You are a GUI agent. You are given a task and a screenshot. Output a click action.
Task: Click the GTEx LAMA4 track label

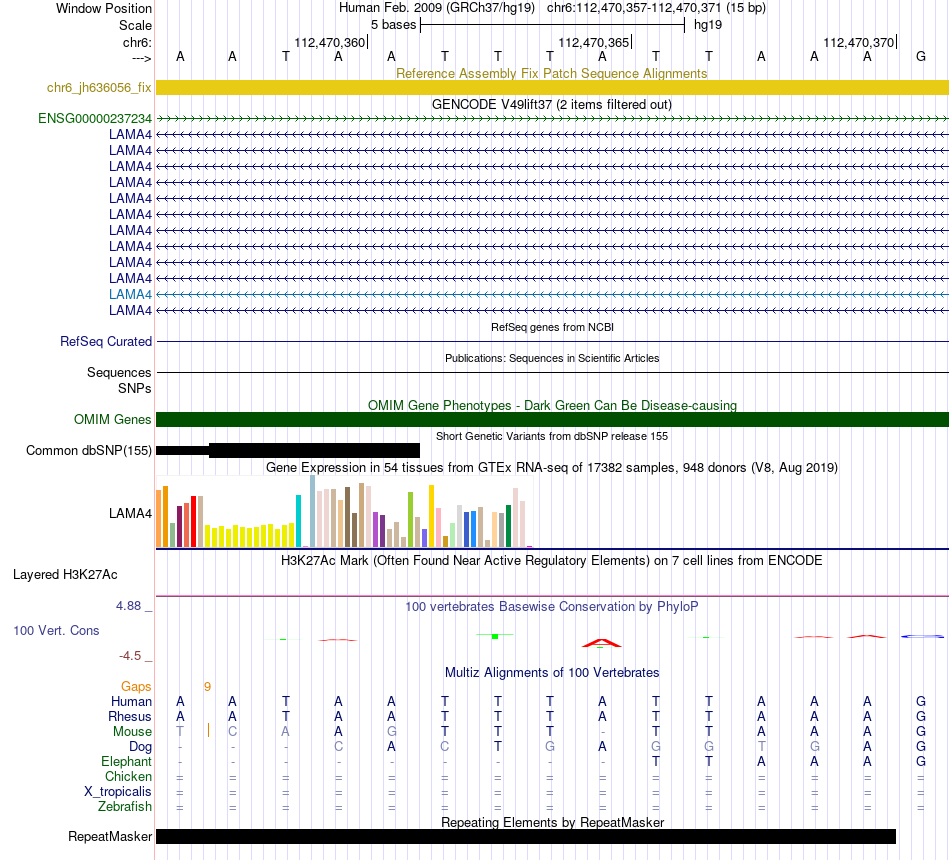[130, 513]
